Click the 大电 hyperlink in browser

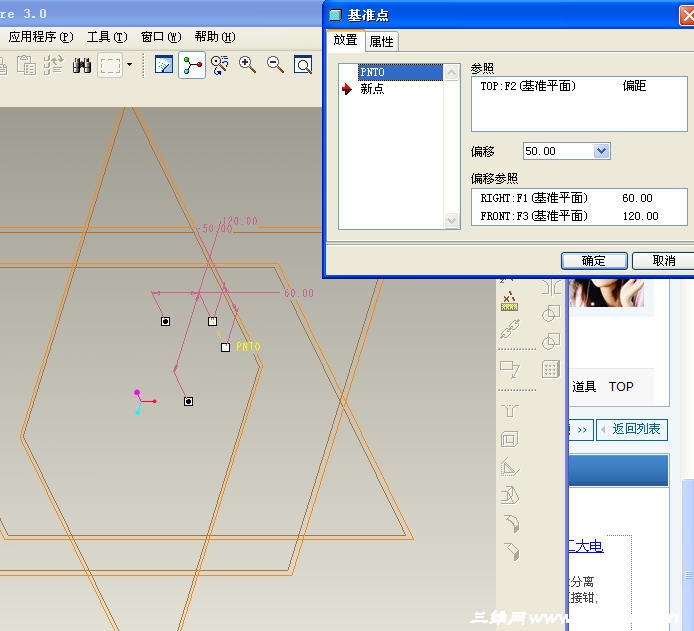pos(586,546)
